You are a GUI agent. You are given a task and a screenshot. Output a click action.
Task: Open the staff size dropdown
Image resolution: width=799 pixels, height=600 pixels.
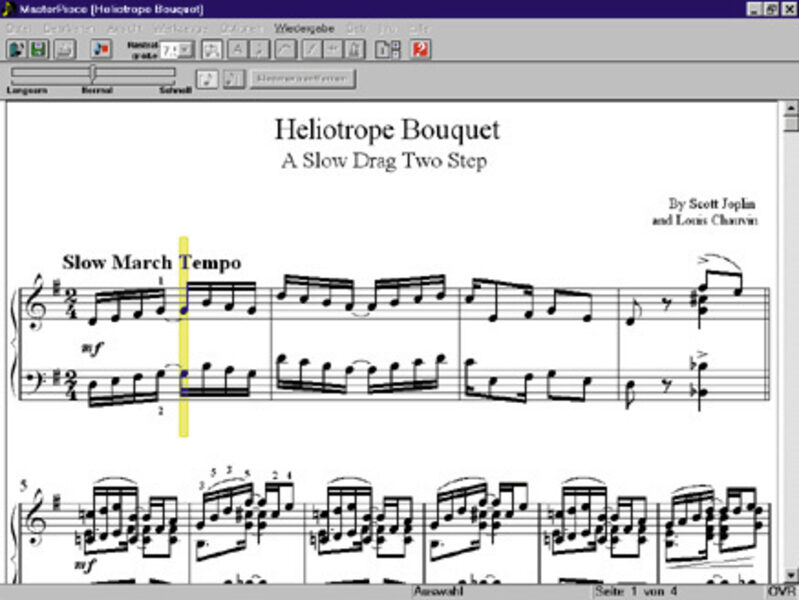pos(186,50)
